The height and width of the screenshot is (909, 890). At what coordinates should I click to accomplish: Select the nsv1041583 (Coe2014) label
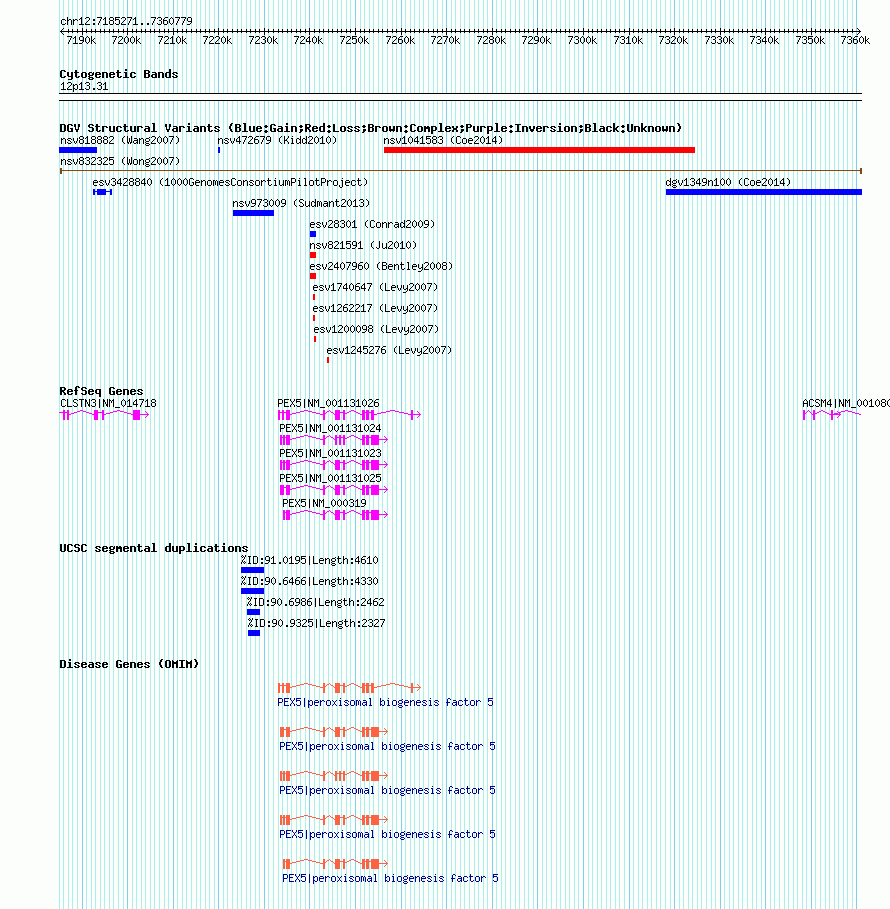point(443,140)
